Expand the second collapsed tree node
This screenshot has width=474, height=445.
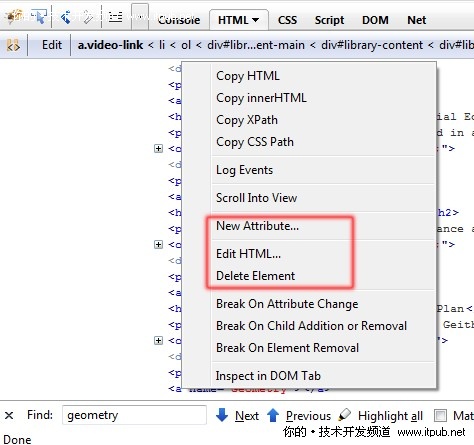(x=159, y=244)
